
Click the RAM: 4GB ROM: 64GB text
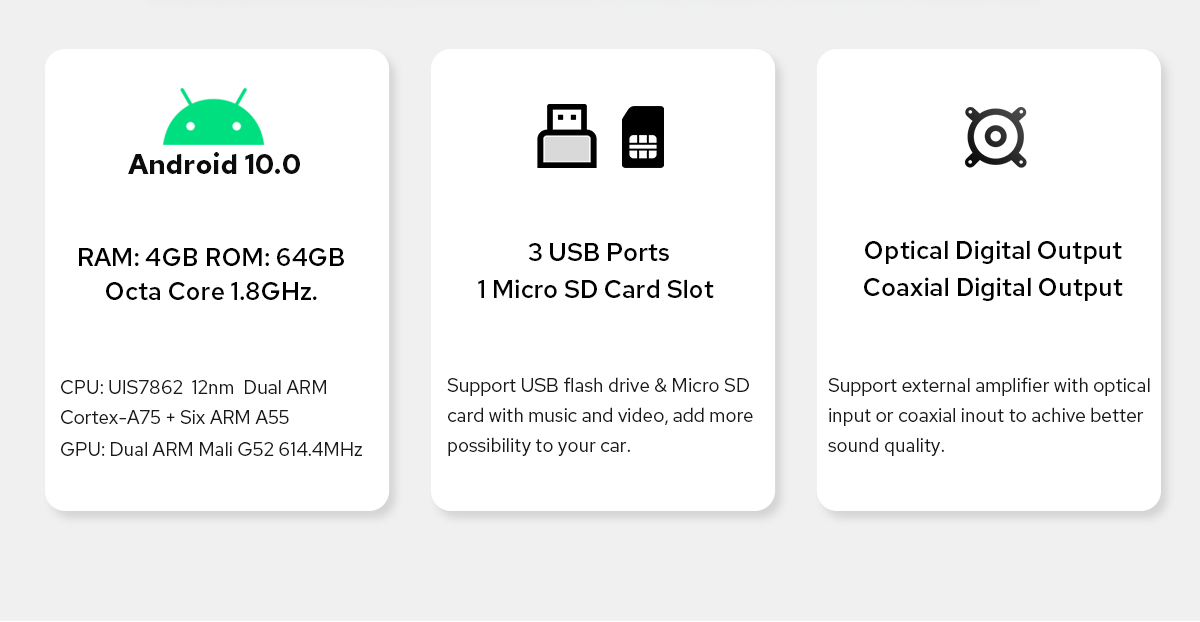[211, 258]
